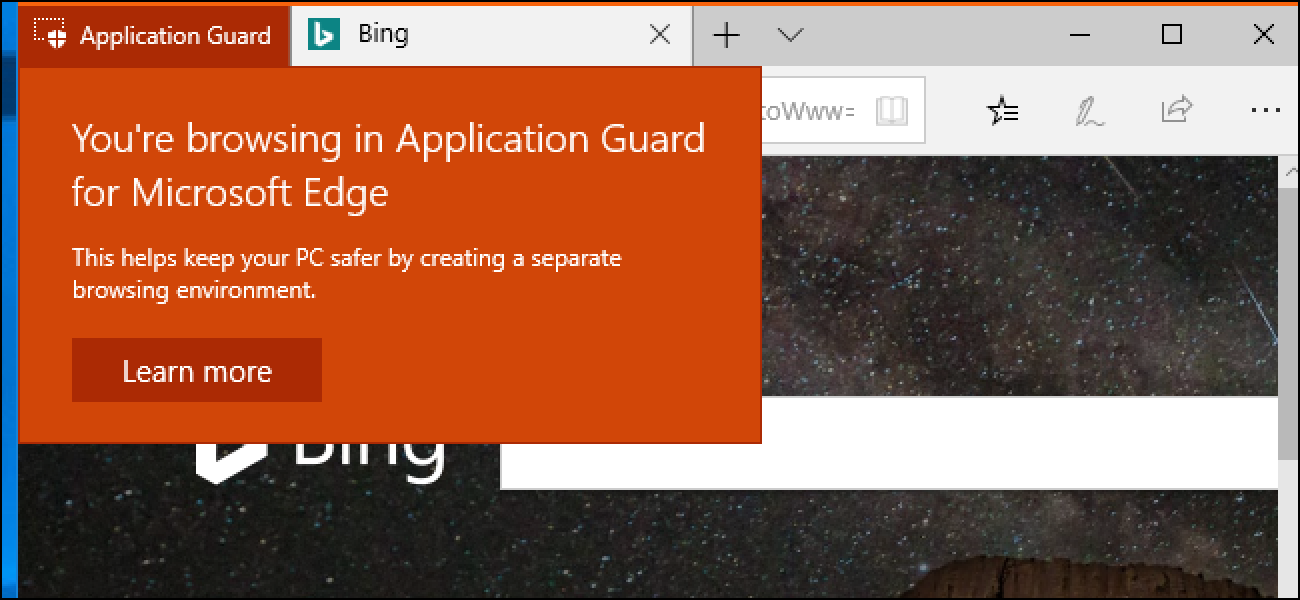The height and width of the screenshot is (600, 1300).
Task: Click the address bar URL field
Action: [843, 111]
